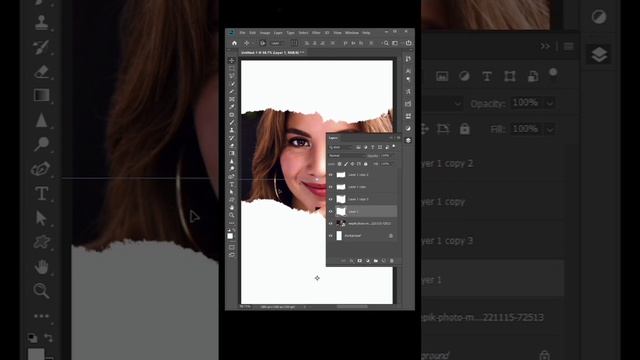Hide the Layer 1 copy layer
The width and height of the screenshot is (640, 360).
click(331, 187)
